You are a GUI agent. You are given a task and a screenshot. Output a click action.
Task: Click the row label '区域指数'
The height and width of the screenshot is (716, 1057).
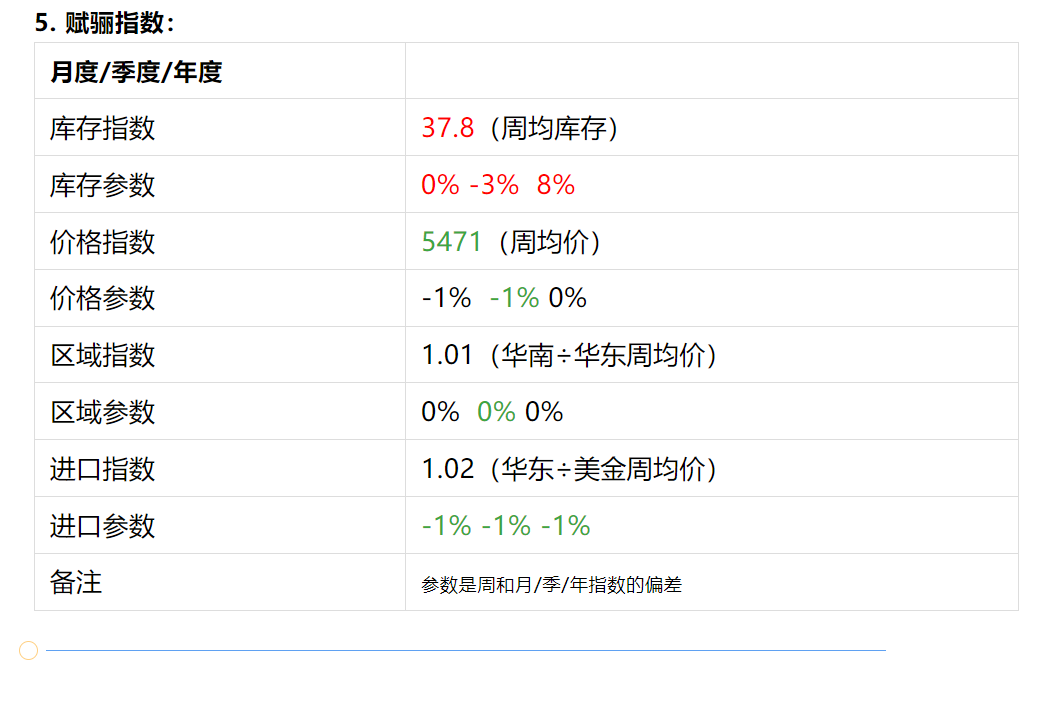(x=102, y=355)
